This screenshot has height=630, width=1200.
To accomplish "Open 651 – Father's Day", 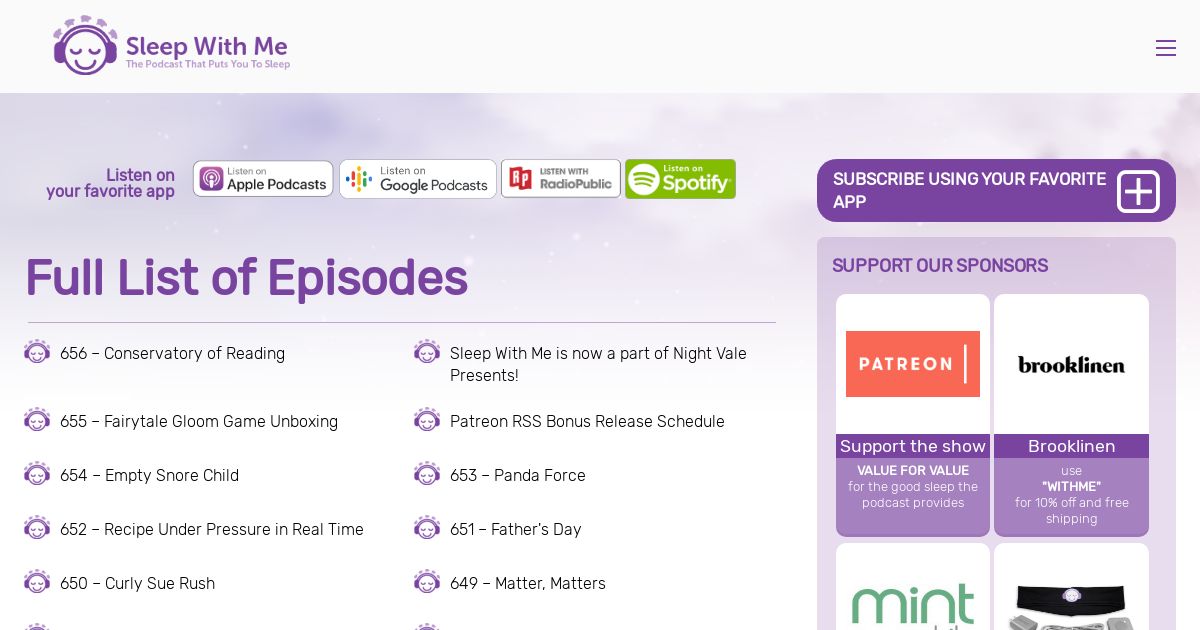I will coord(515,529).
